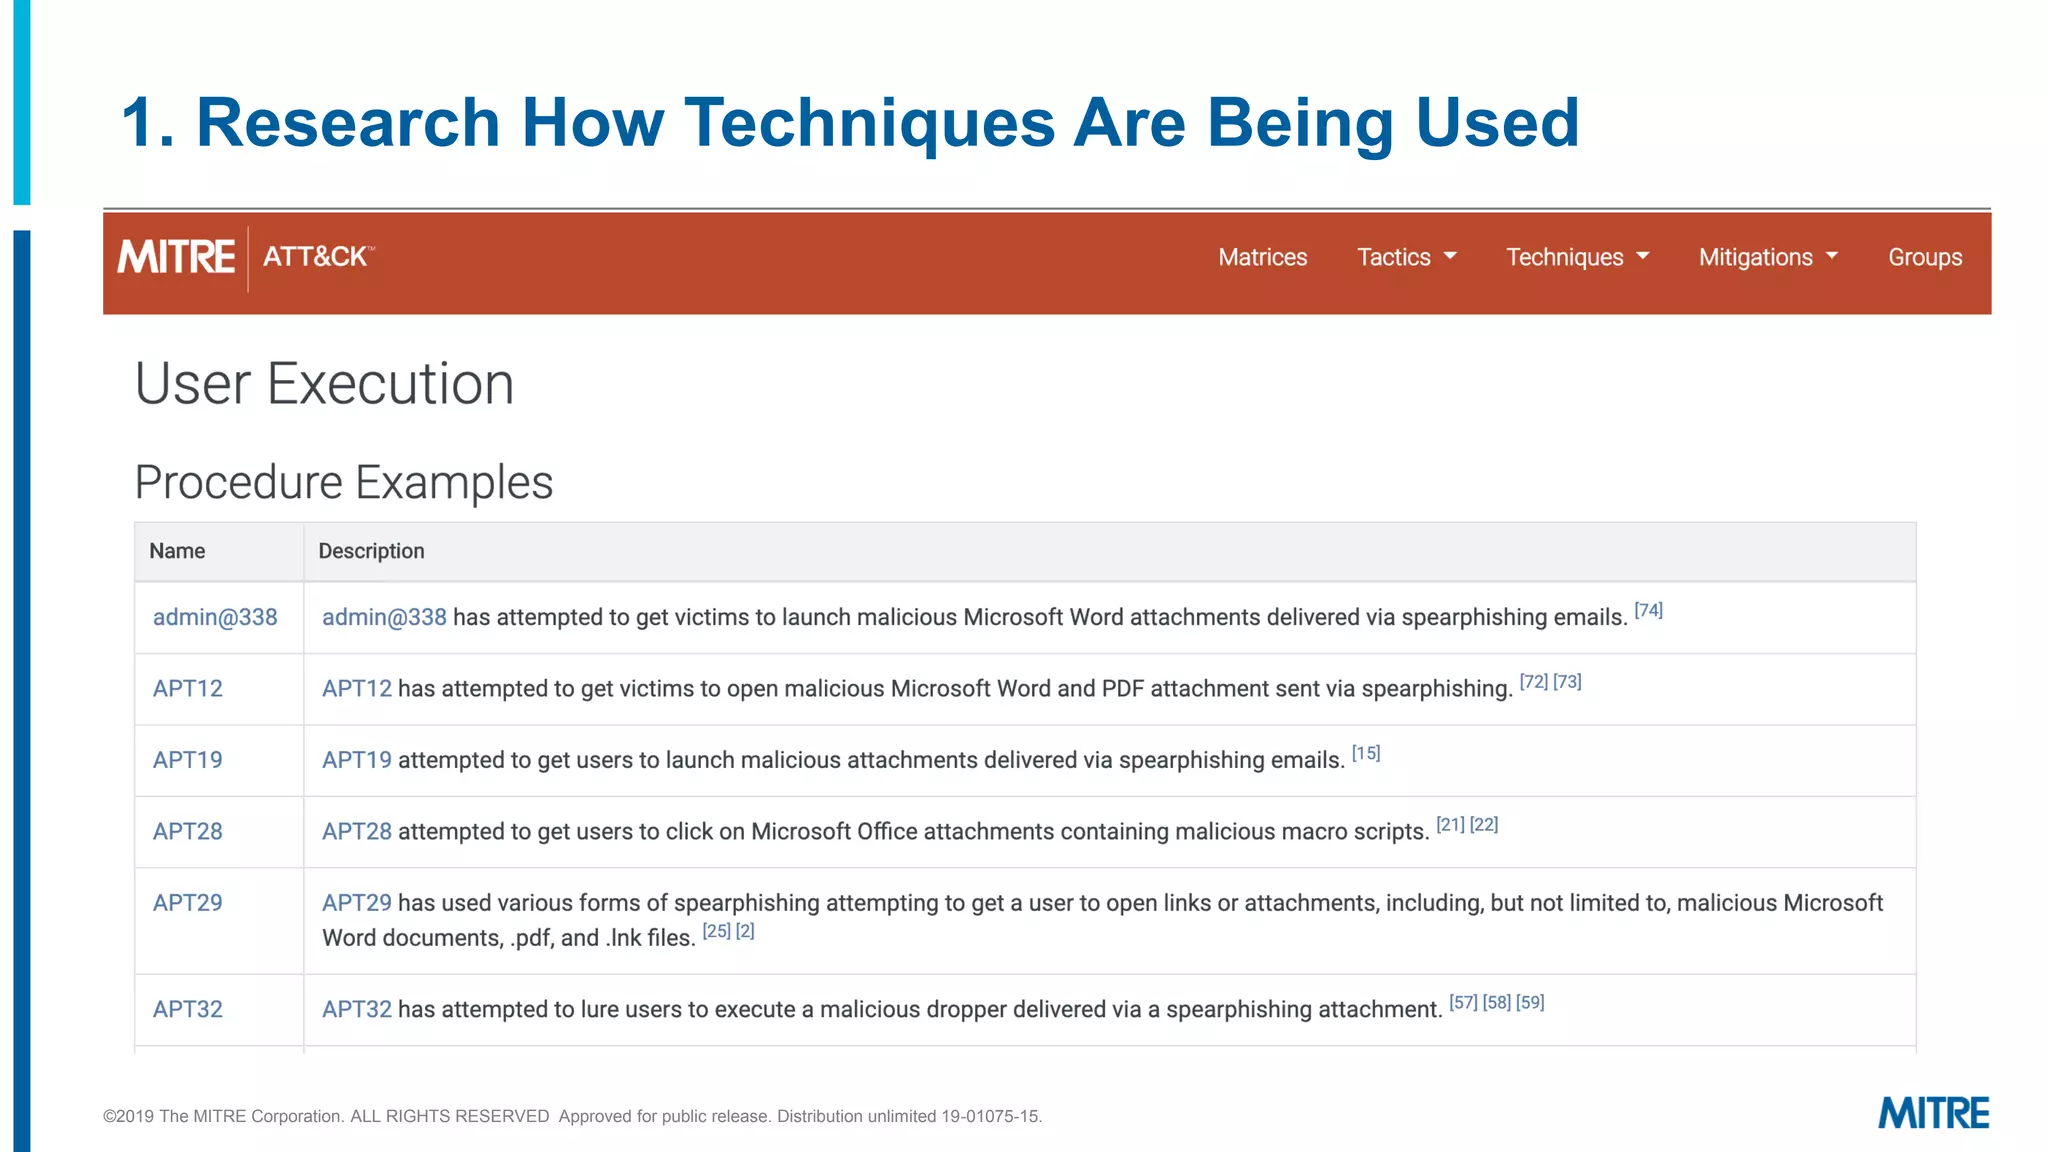Viewport: 2048px width, 1152px height.
Task: Click the copyright notice footer text
Action: pos(572,1116)
